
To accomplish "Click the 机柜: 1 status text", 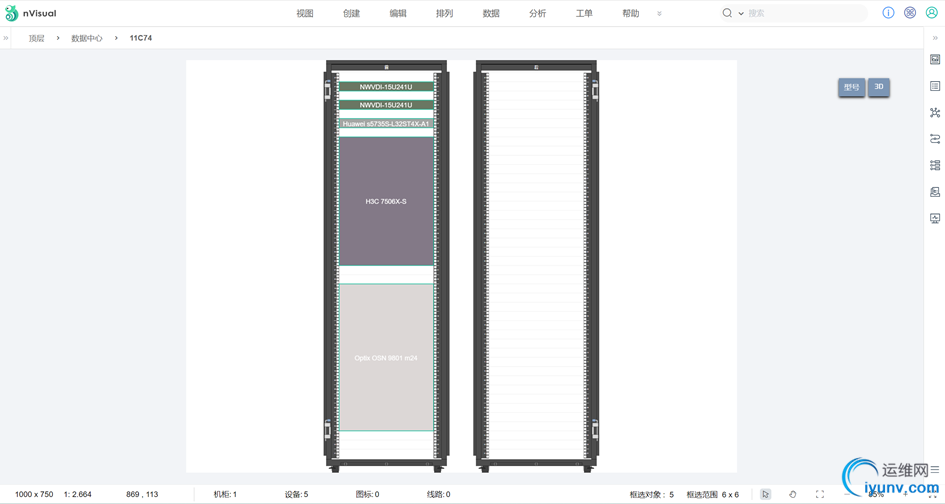I will tap(225, 494).
